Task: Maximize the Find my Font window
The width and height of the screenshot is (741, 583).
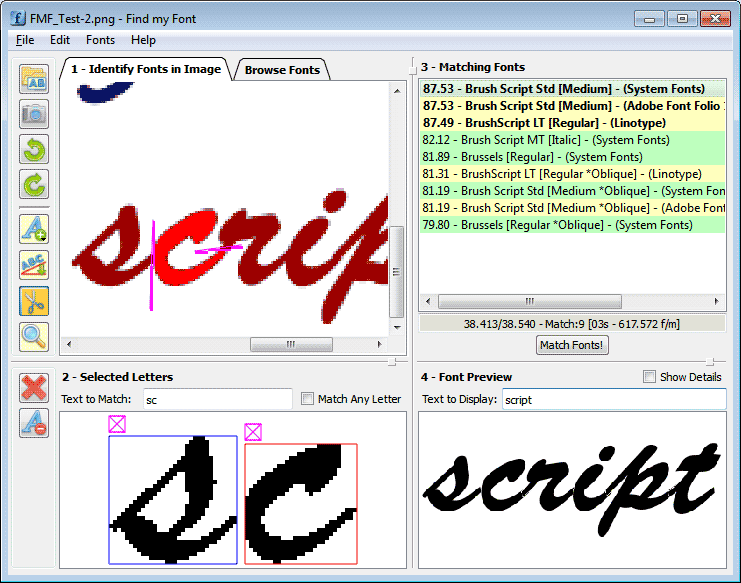Action: [682, 19]
